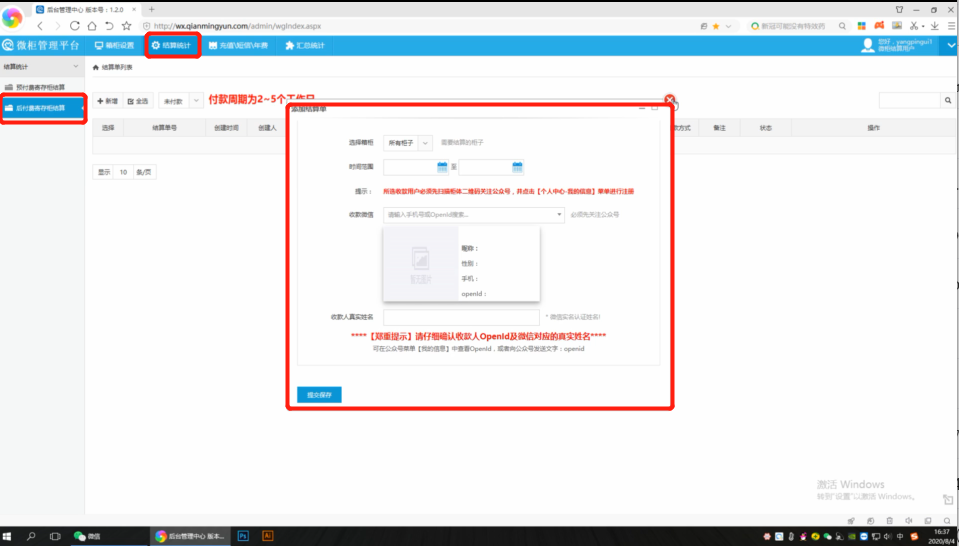Open the 结算统计 top menu
The height and width of the screenshot is (546, 959).
(171, 45)
